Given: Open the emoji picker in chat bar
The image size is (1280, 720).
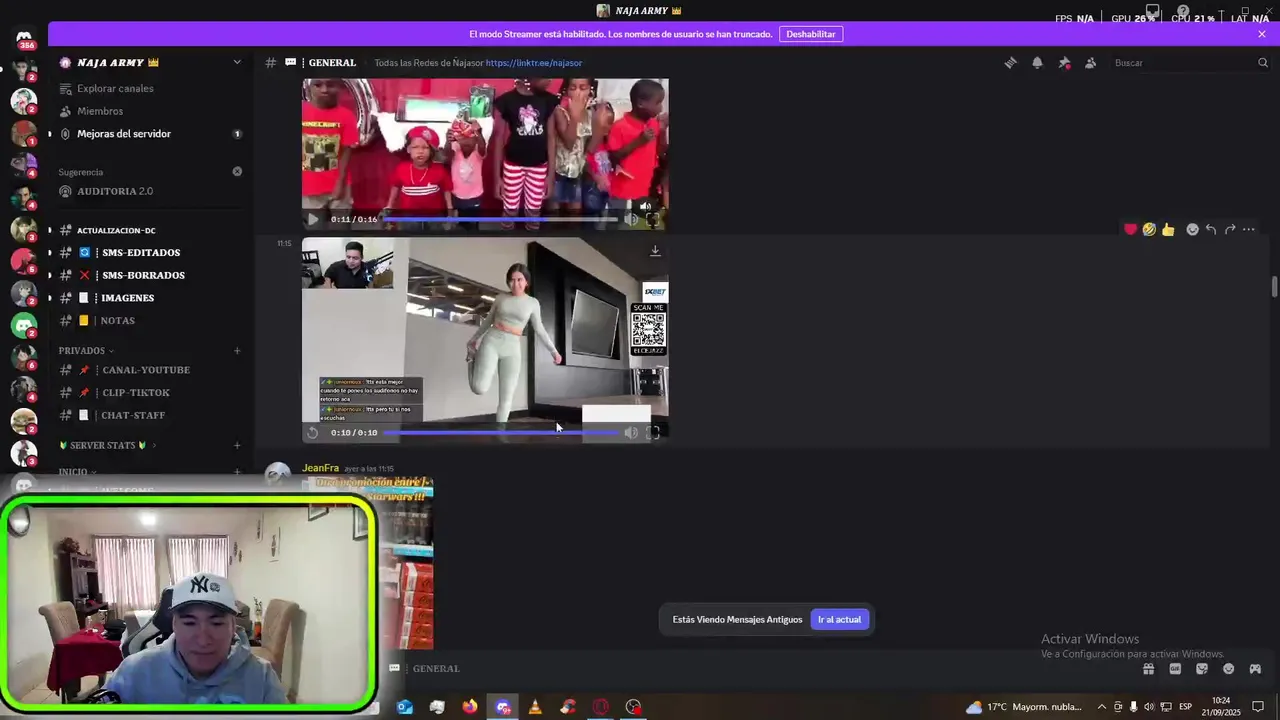Looking at the screenshot, I should pos(1229,669).
